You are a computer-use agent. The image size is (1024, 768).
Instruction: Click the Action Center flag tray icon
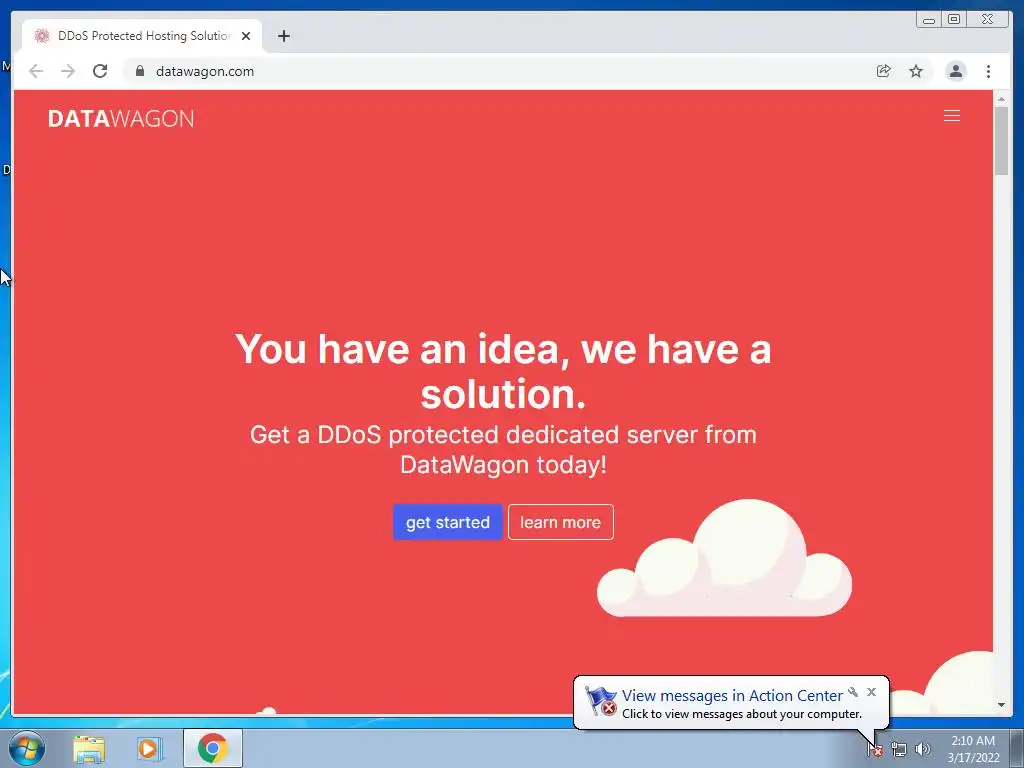(875, 750)
